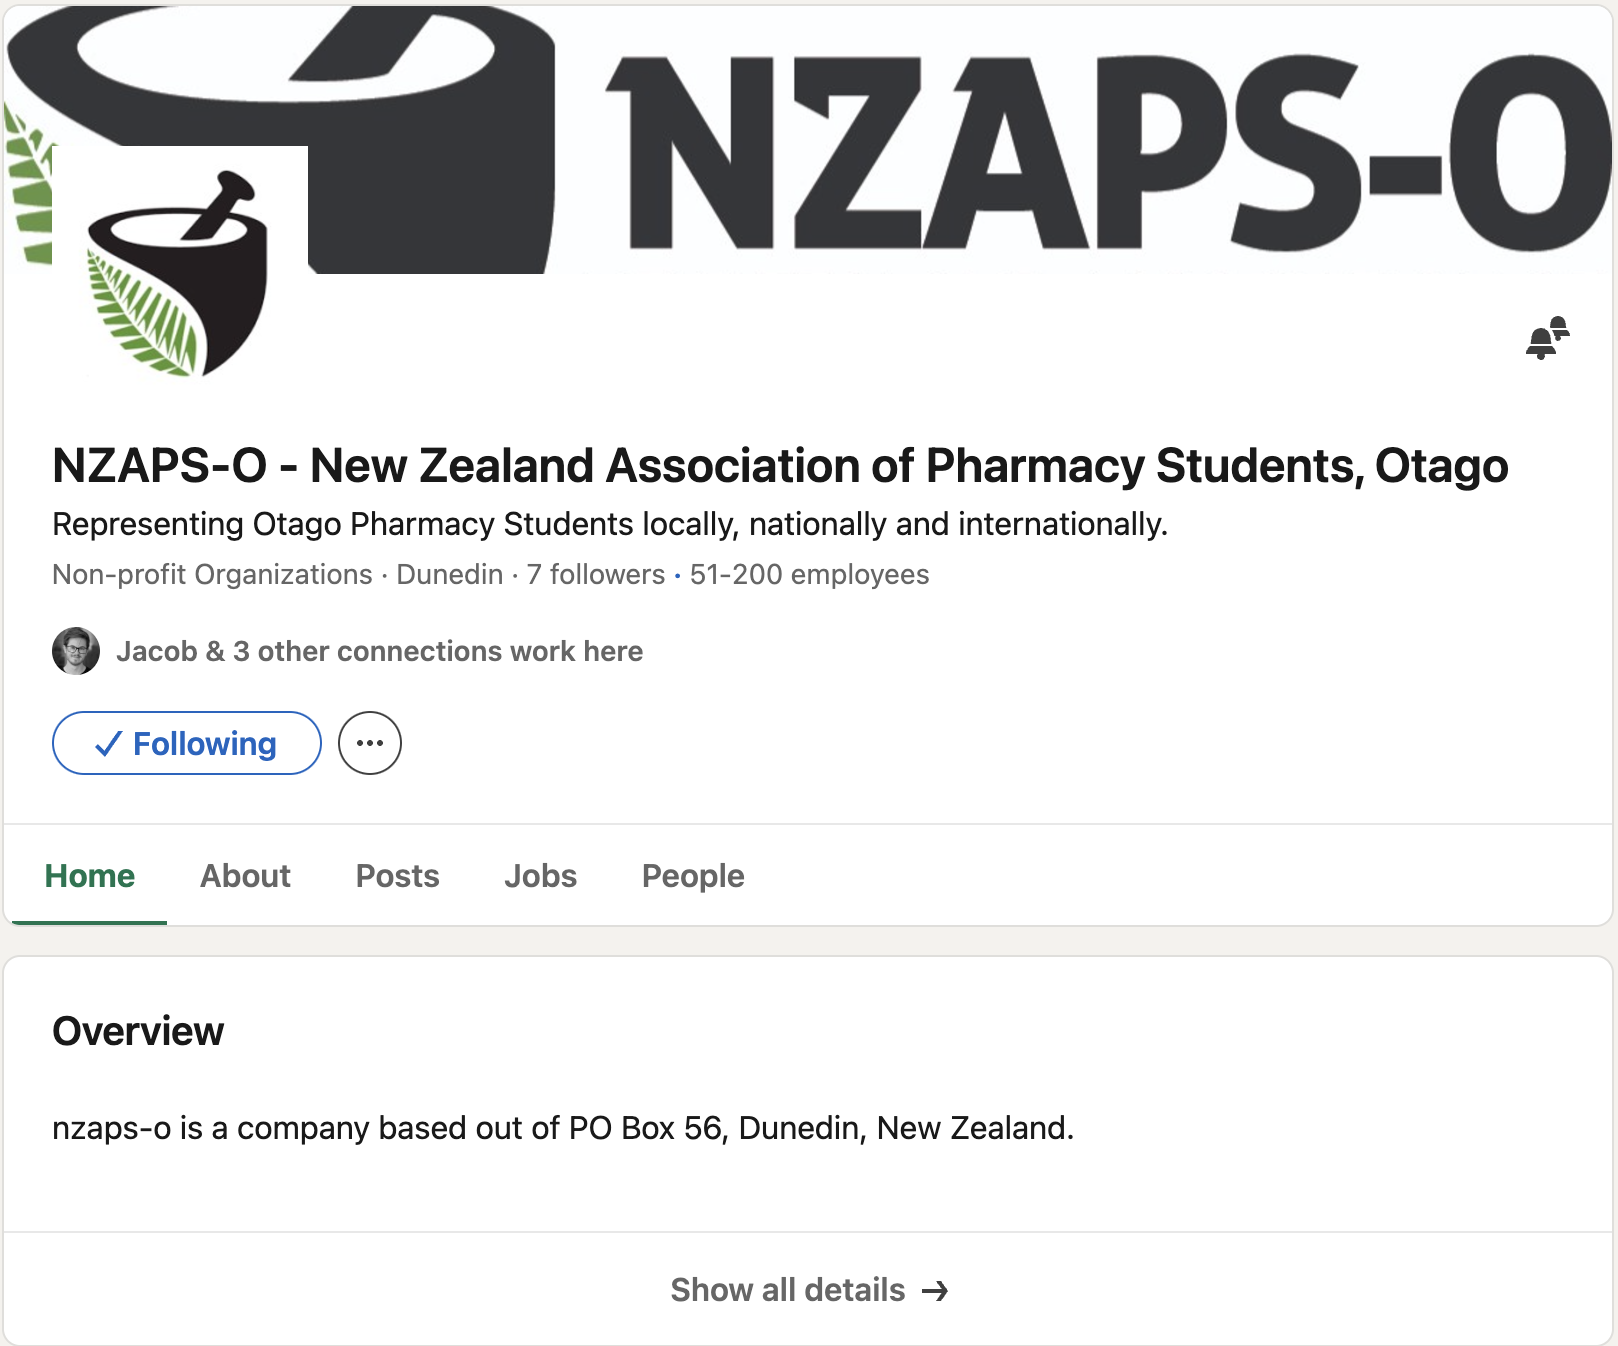Open Jacob & 3 other connections link
Screen dimensions: 1618x1346
379,651
